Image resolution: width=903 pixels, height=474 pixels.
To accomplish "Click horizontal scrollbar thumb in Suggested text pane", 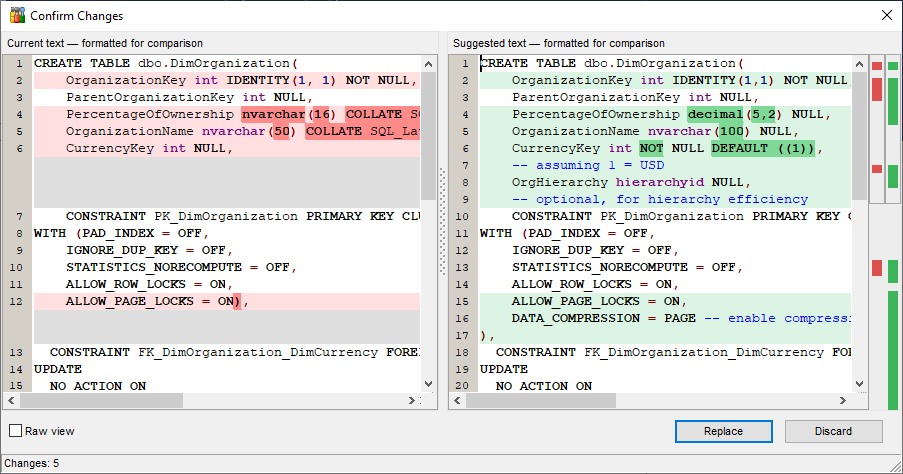I will point(541,400).
